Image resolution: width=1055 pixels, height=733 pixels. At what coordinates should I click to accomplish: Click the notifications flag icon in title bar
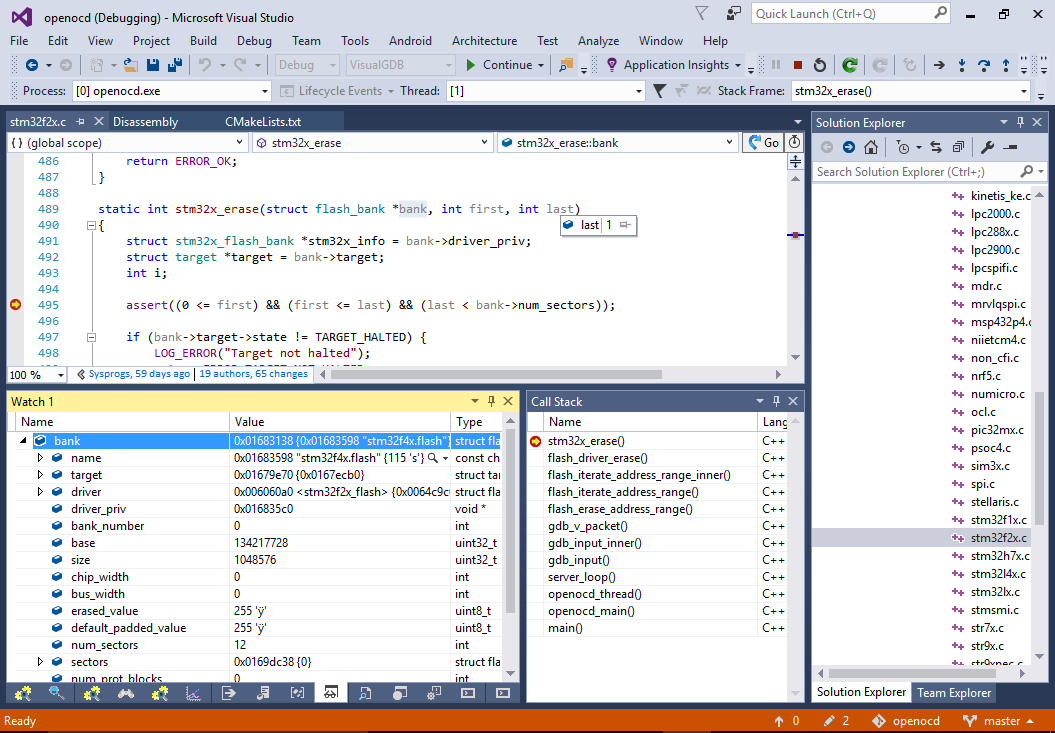coord(702,13)
